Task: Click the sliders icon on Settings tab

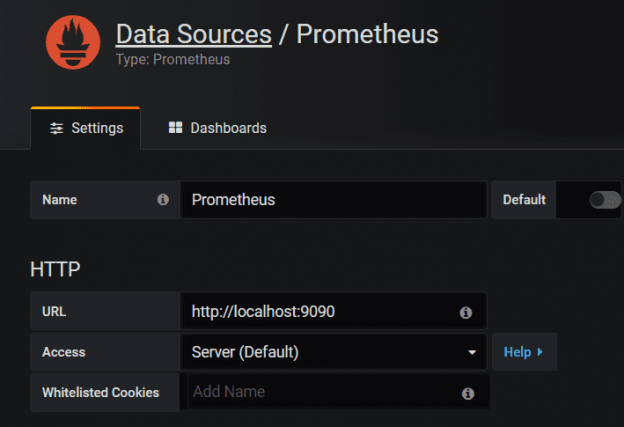Action: coord(56,128)
